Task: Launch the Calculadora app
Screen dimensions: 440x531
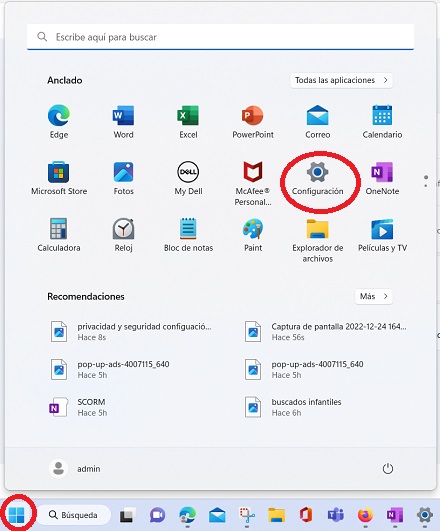Action: point(59,235)
